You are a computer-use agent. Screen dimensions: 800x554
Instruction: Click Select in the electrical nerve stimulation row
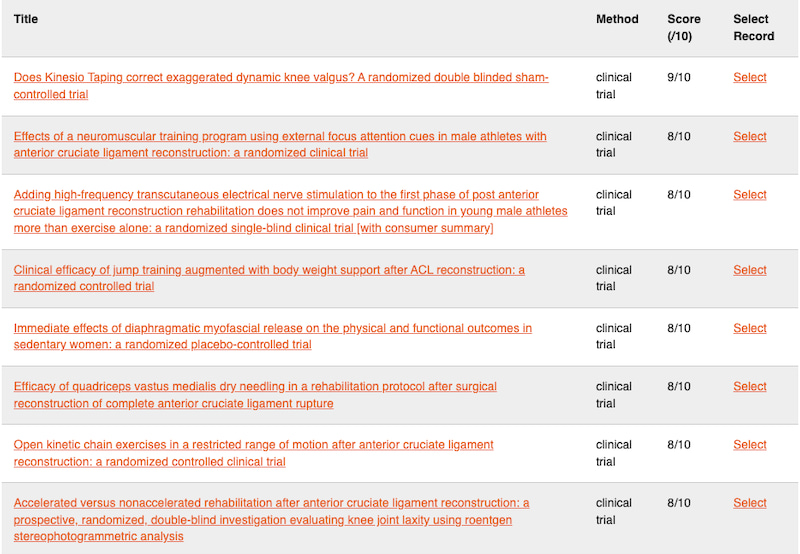click(749, 195)
